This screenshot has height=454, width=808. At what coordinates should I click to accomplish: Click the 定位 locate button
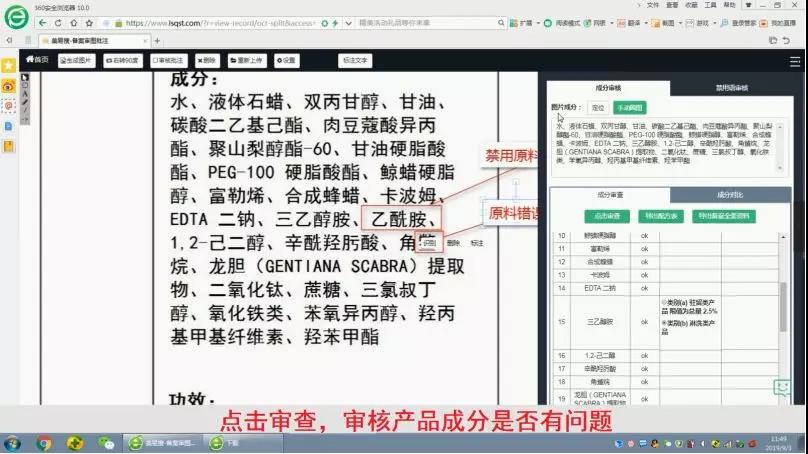coord(598,108)
